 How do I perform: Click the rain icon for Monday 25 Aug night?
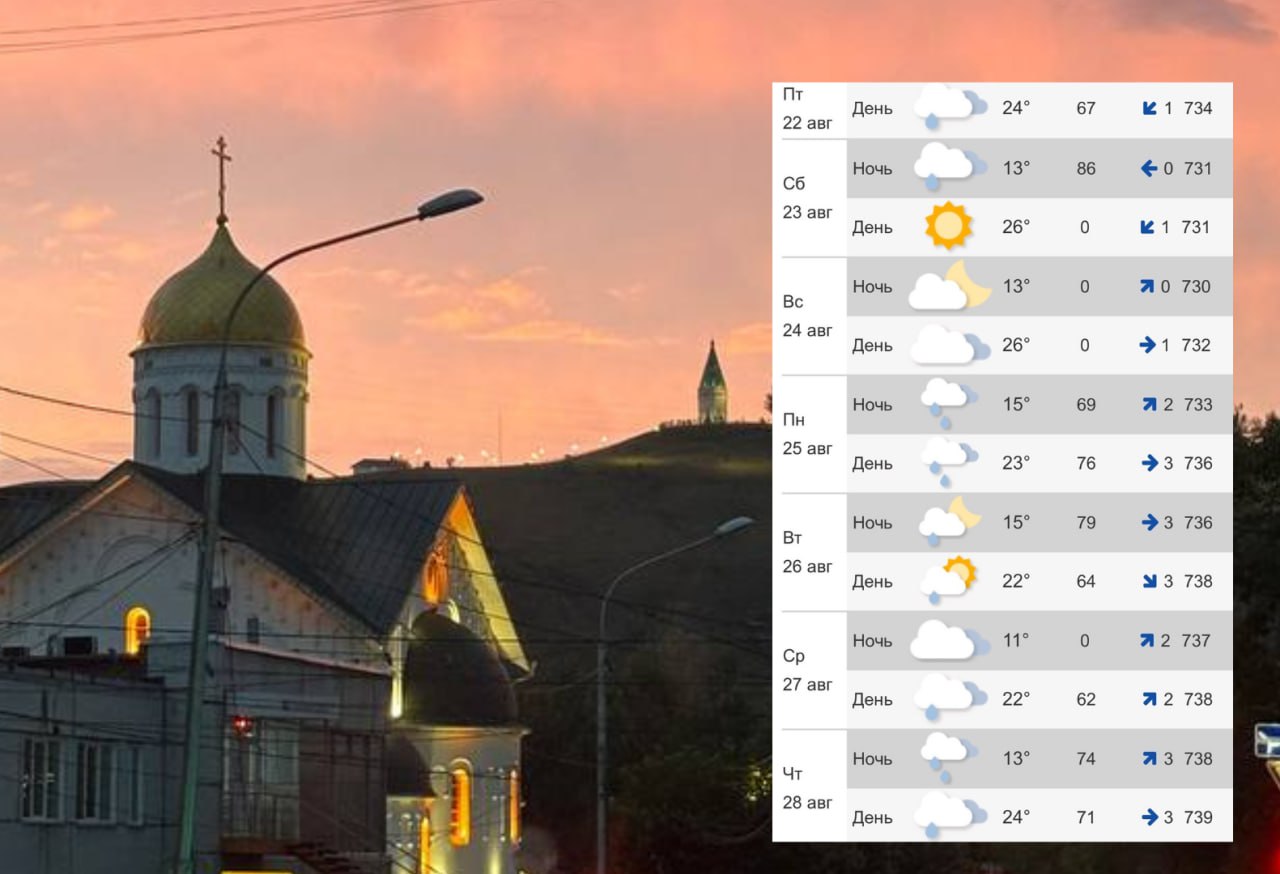949,403
